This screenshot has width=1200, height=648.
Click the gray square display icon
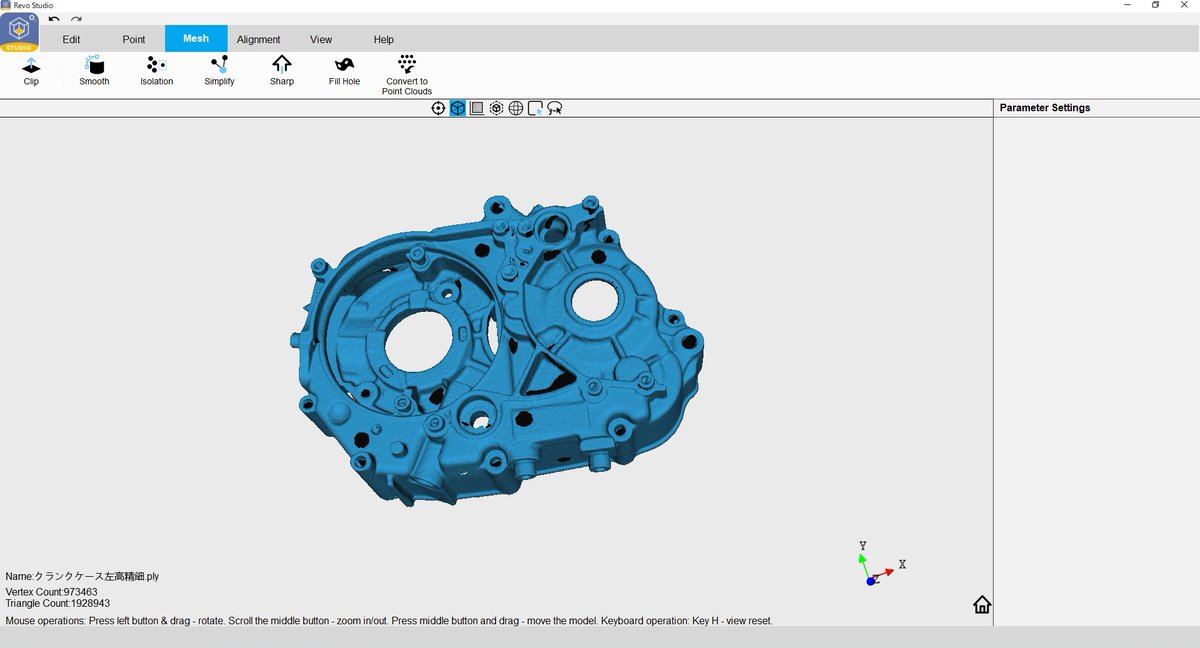click(477, 108)
